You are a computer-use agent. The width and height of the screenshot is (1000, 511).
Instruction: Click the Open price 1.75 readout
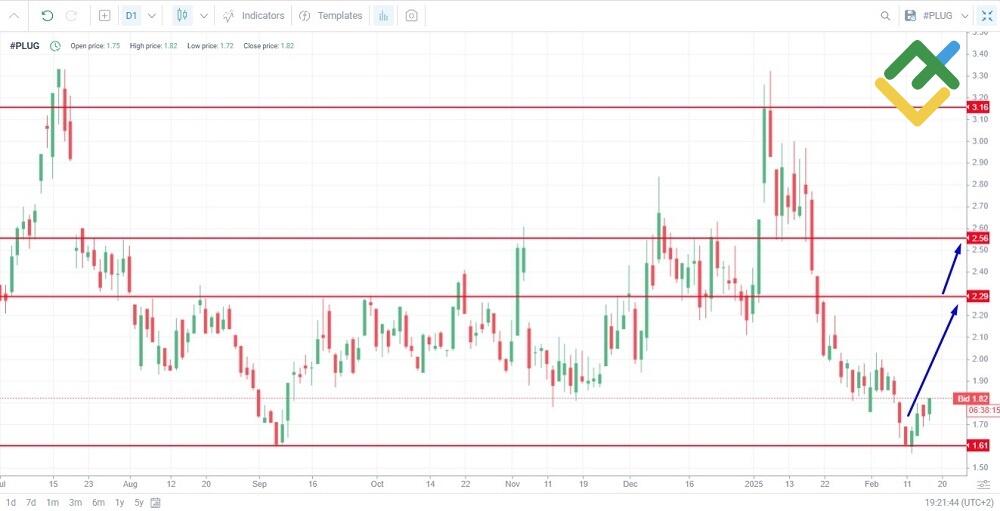click(95, 46)
